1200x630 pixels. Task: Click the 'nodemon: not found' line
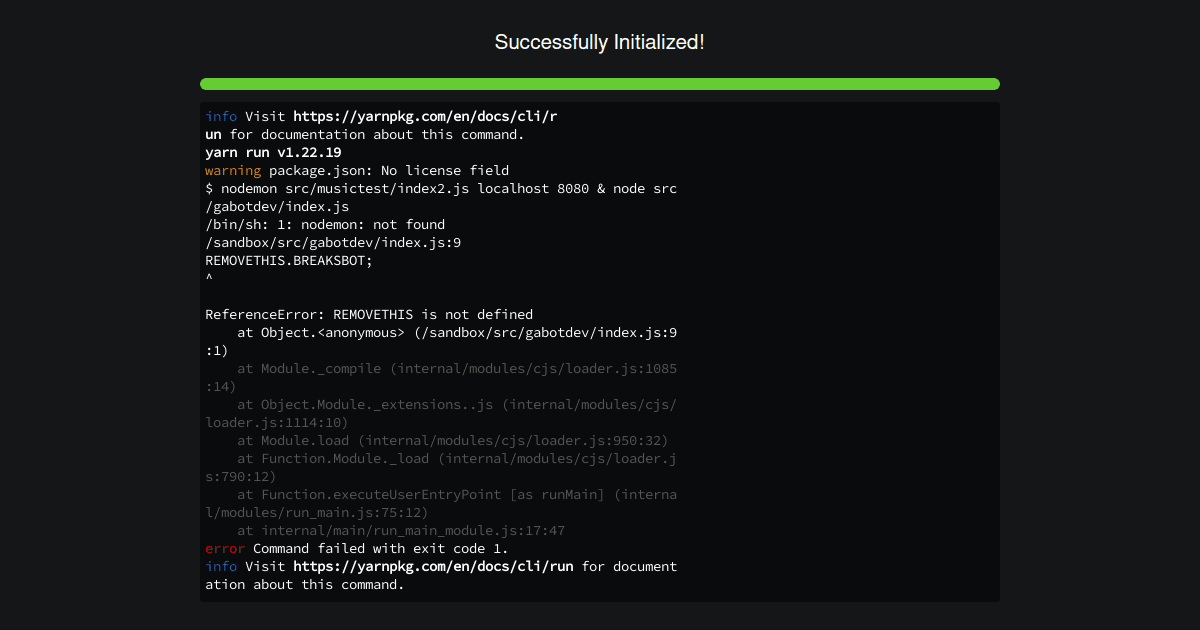tap(325, 224)
